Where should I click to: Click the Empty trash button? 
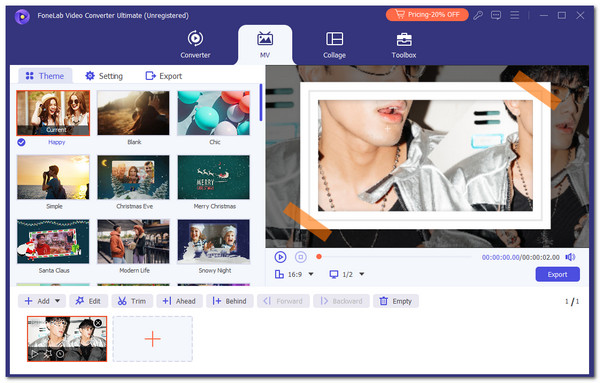[396, 301]
